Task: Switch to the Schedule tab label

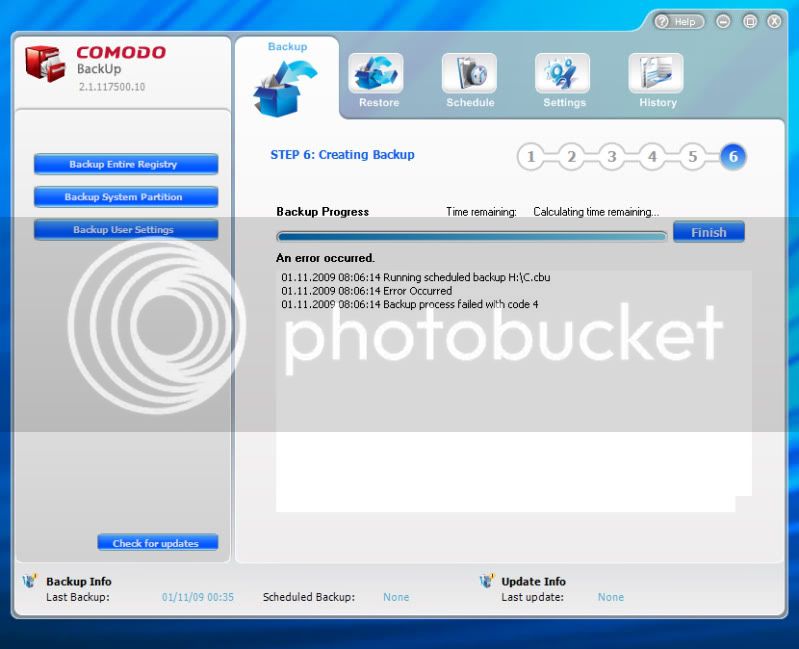Action: coord(470,102)
